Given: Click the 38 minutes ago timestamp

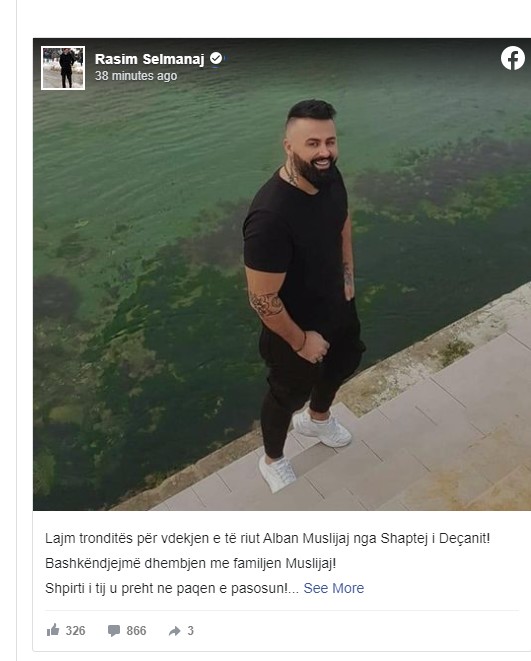Looking at the screenshot, I should tap(136, 76).
